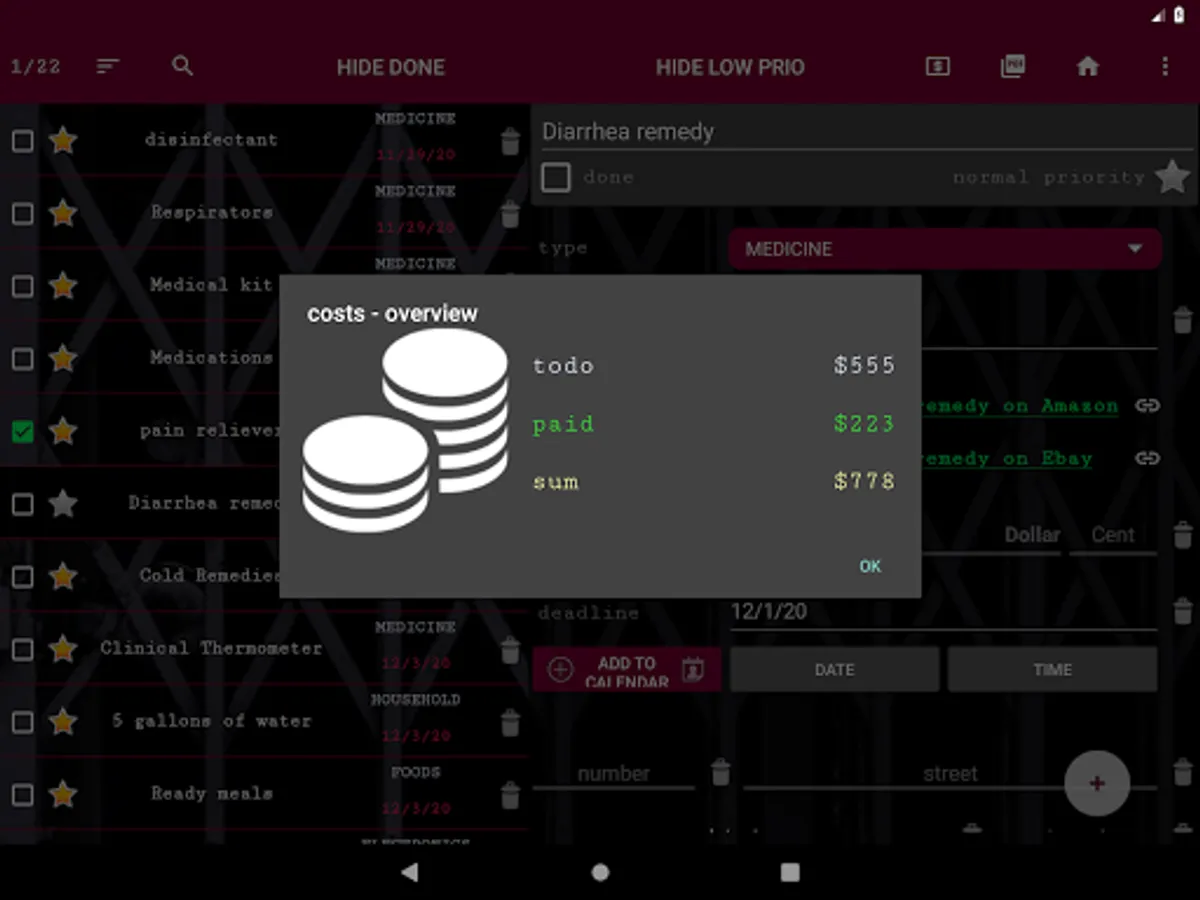The width and height of the screenshot is (1200, 900).
Task: Select Hide Done in the top bar
Action: point(391,67)
